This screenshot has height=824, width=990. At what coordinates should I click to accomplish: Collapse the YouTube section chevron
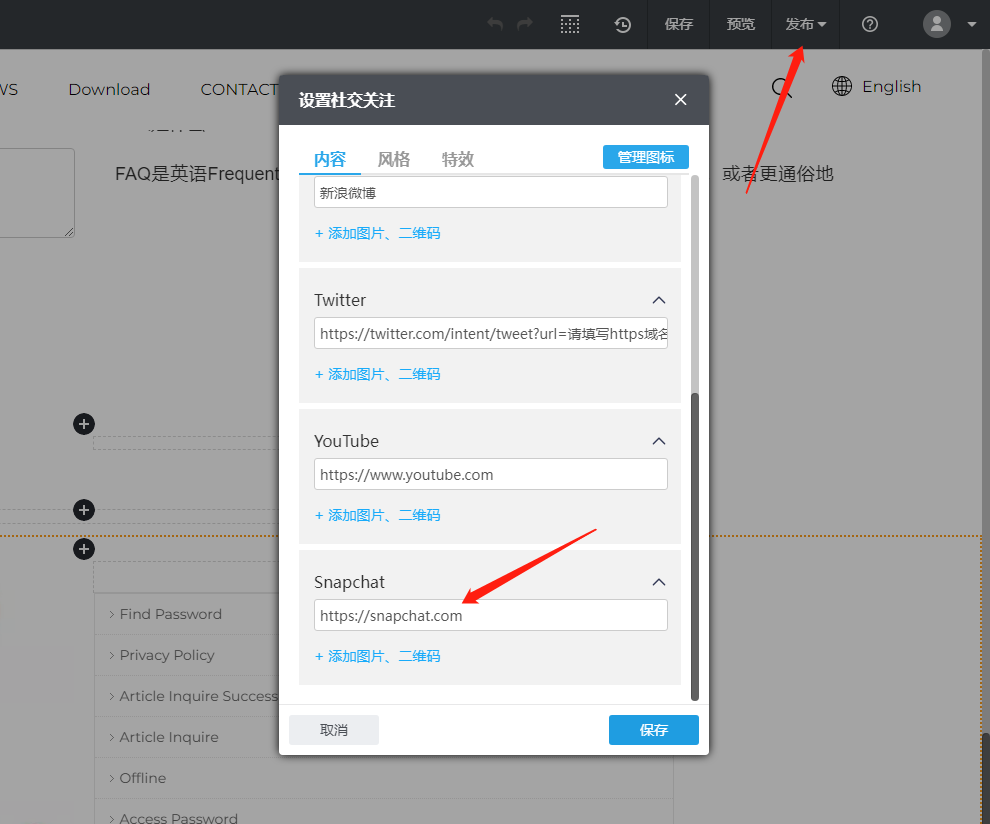(x=659, y=440)
